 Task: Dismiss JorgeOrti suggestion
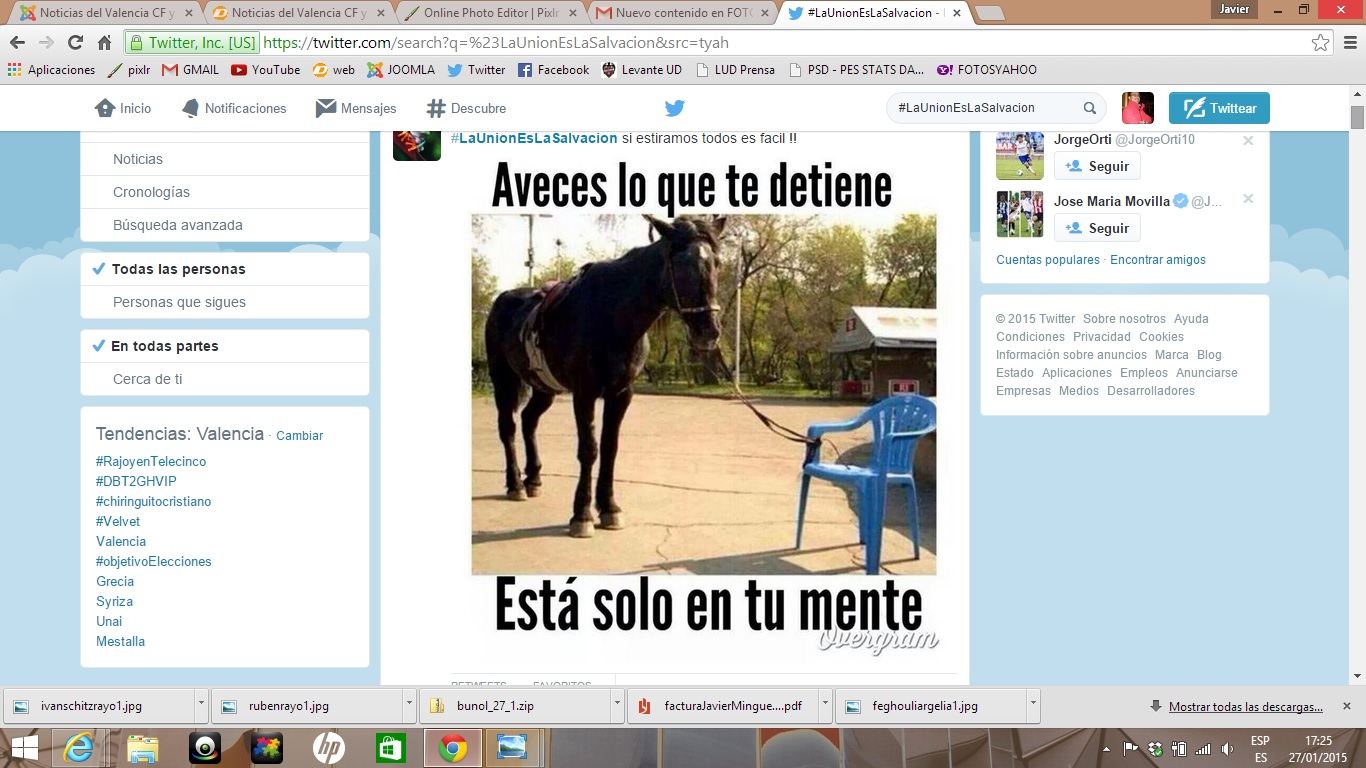coord(1248,141)
